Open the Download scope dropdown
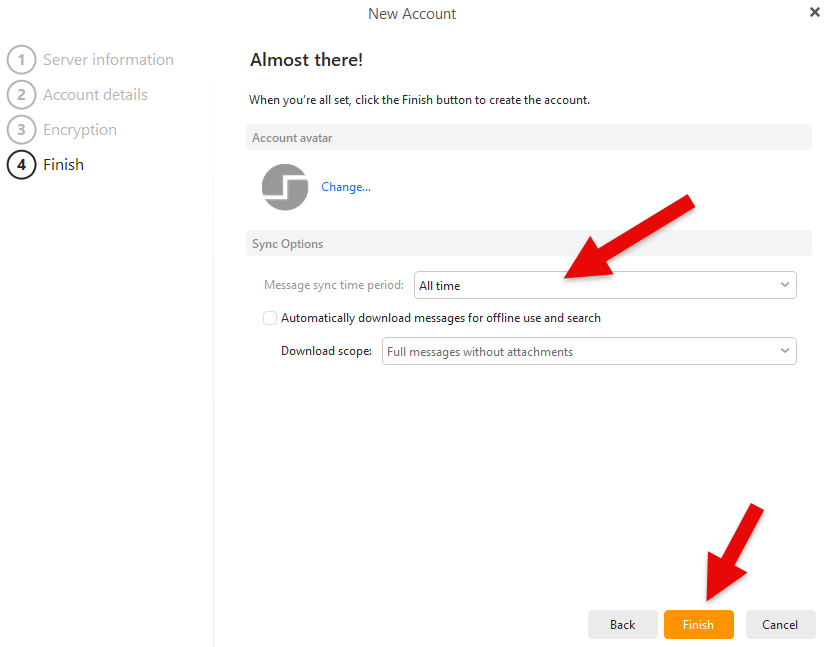Screen dimensions: 826x647 (x=589, y=351)
